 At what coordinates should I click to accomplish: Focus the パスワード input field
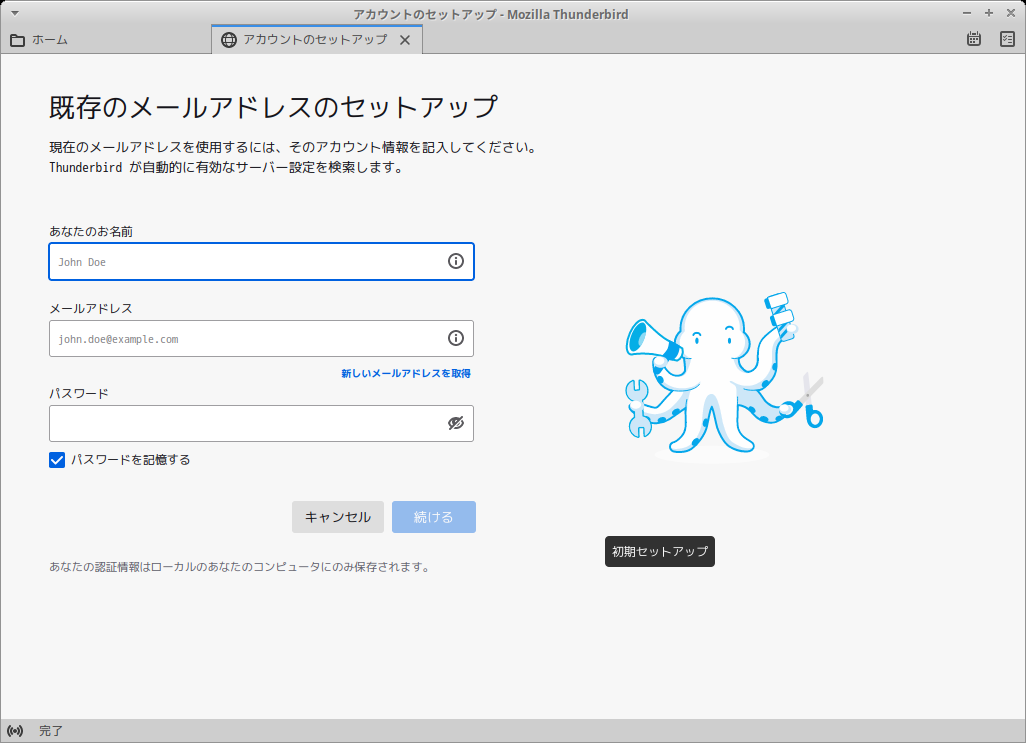[261, 423]
